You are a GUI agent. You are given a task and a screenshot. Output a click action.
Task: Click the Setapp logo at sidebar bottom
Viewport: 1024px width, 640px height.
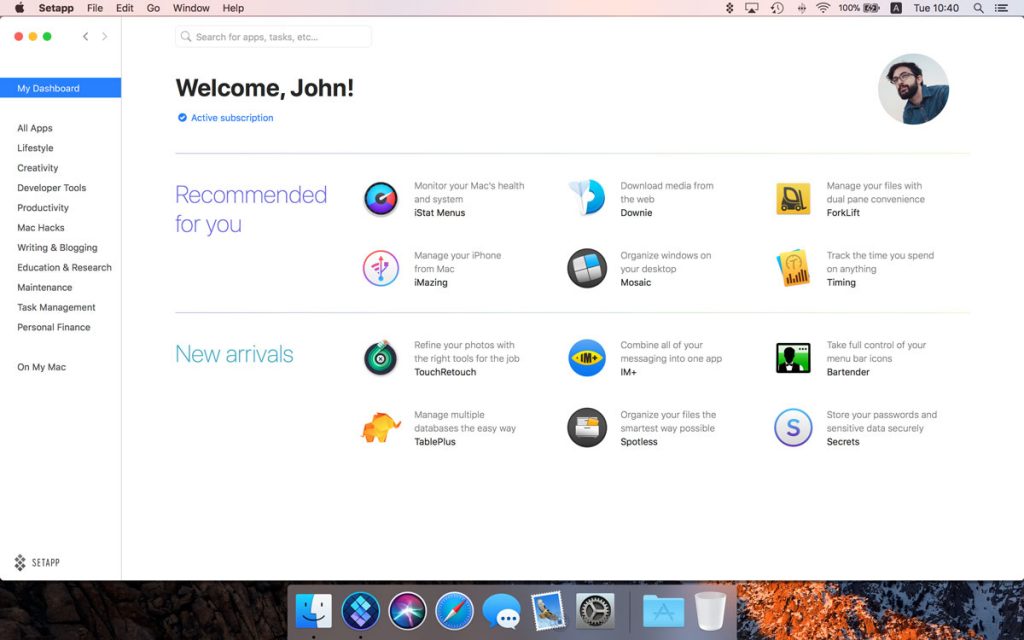(x=37, y=562)
